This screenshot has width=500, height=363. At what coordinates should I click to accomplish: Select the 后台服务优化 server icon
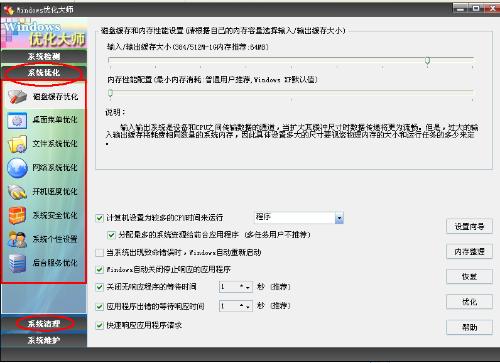tap(17, 263)
